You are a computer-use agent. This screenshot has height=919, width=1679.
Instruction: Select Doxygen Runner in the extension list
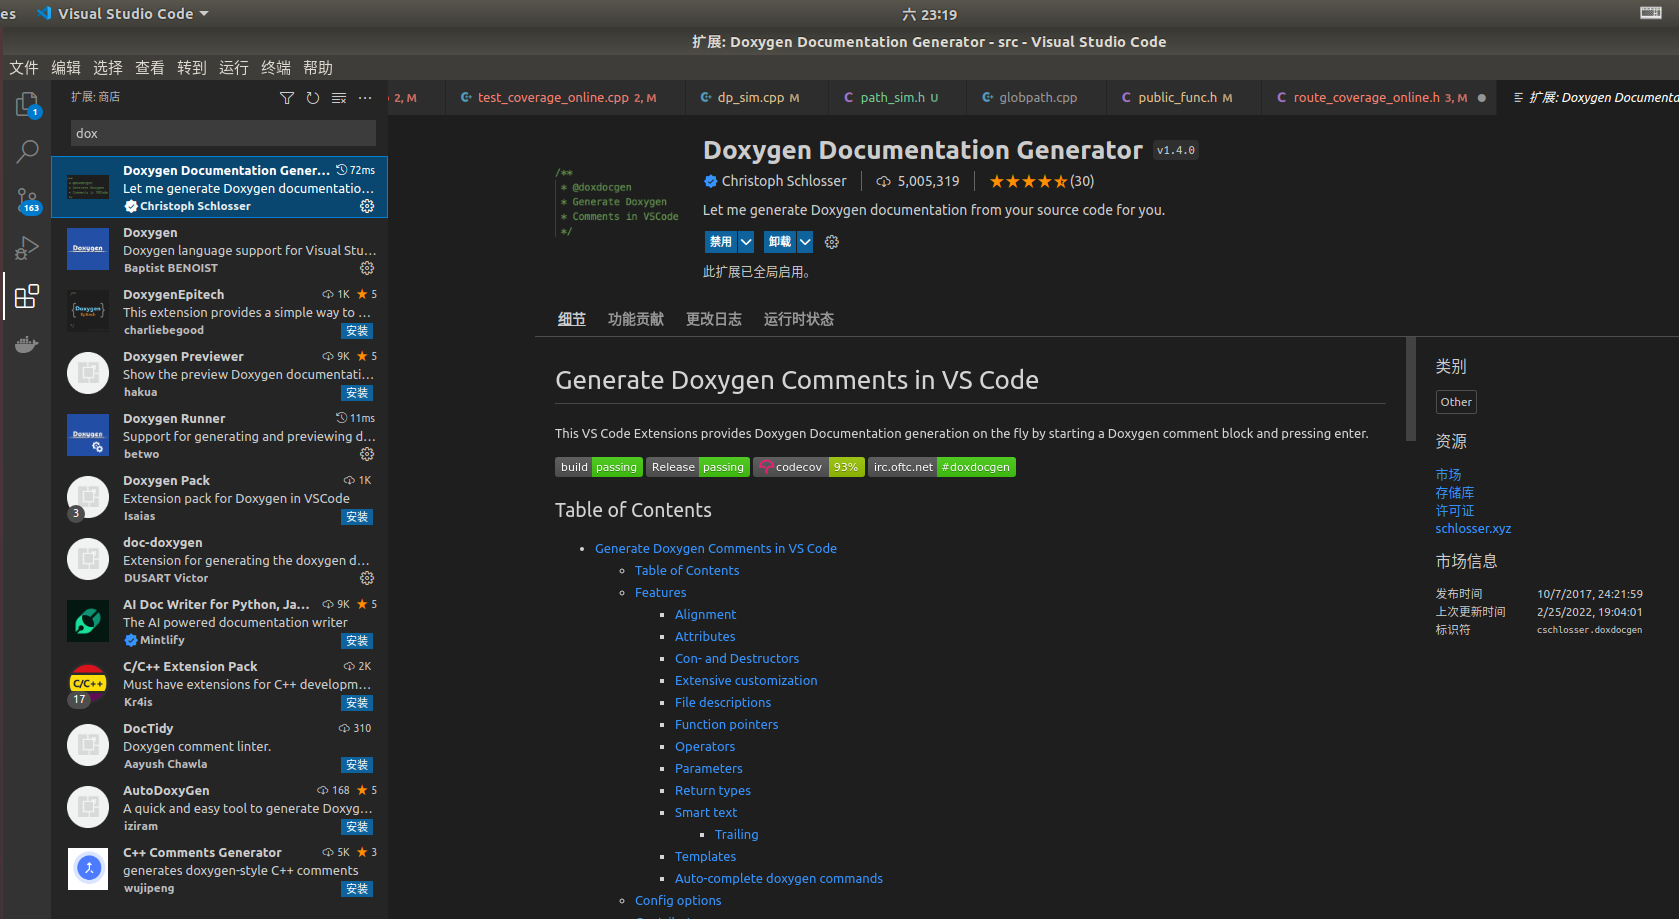[x=220, y=436]
